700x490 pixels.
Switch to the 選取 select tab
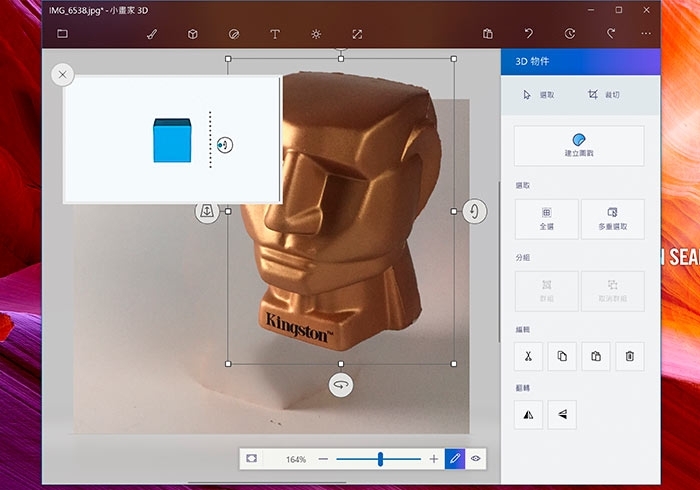click(x=540, y=95)
